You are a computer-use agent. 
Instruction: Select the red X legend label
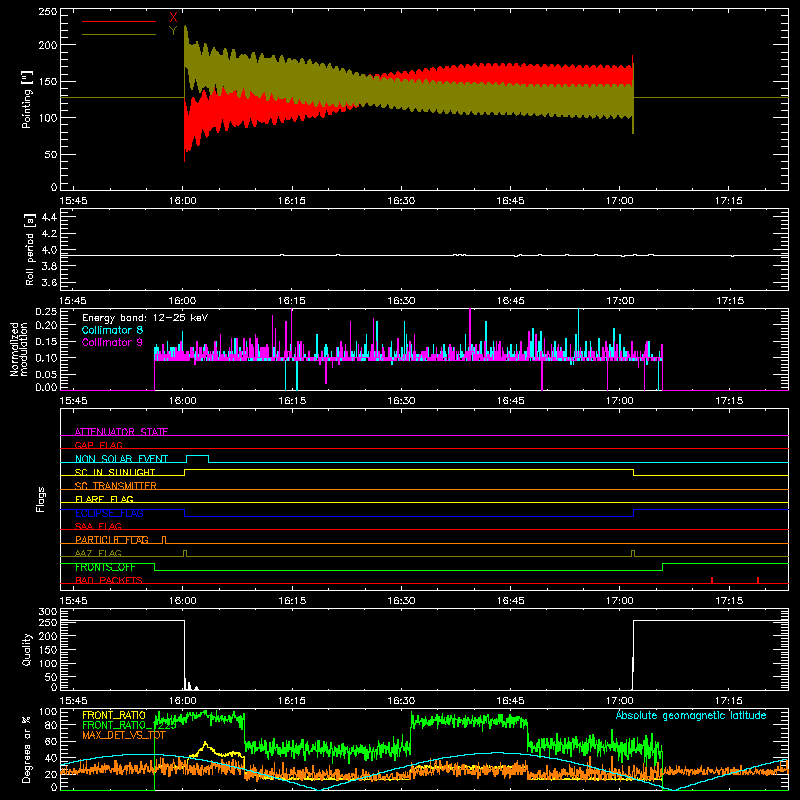tap(173, 18)
